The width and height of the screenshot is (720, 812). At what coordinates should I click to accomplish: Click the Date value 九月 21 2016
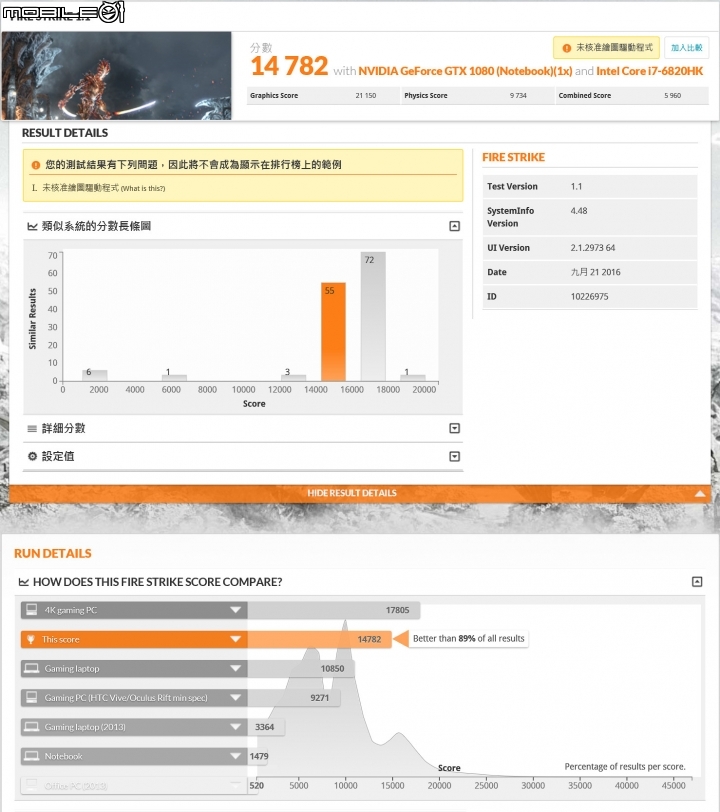pos(595,272)
